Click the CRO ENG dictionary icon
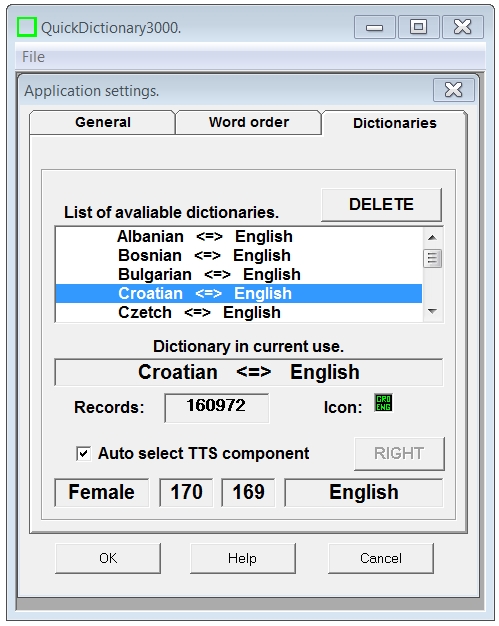Image resolution: width=499 pixels, height=626 pixels. point(383,402)
